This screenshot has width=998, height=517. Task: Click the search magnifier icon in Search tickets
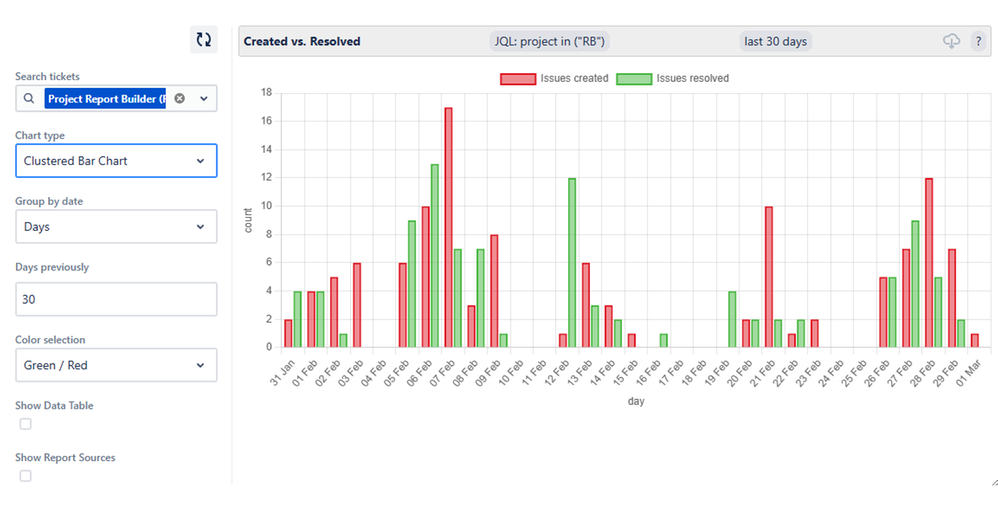coord(29,99)
